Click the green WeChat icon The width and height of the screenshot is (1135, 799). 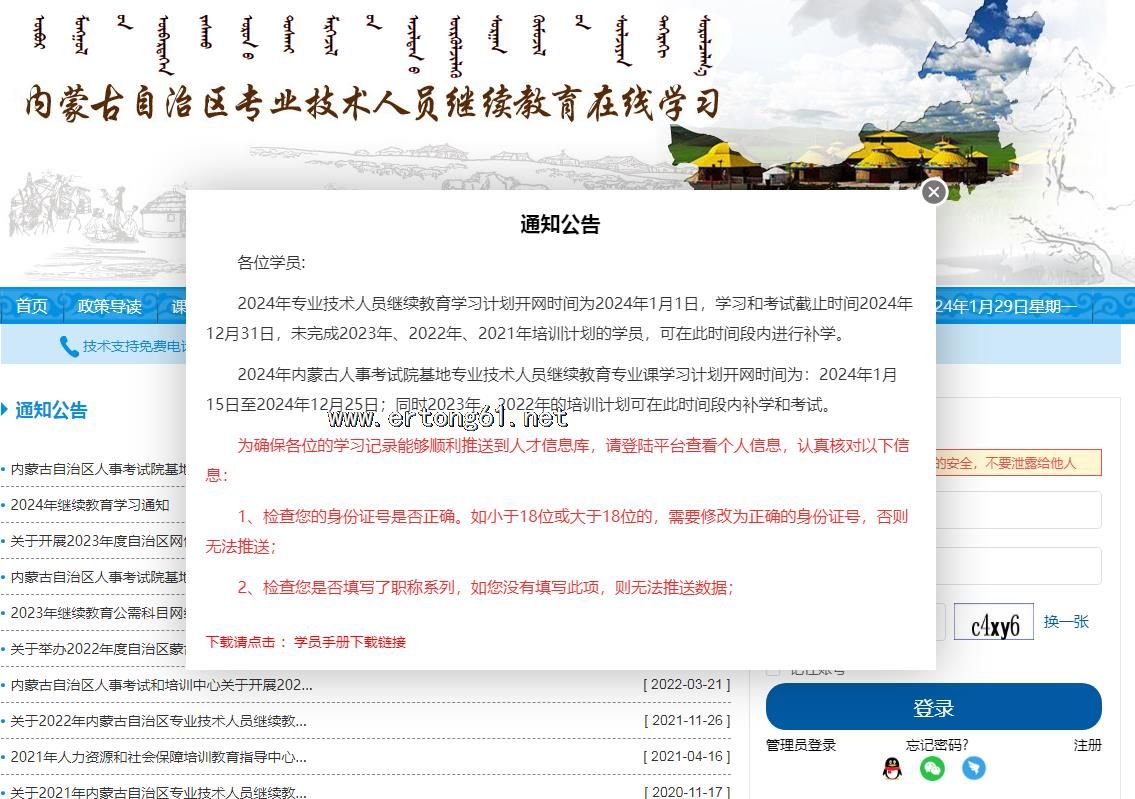click(x=932, y=768)
